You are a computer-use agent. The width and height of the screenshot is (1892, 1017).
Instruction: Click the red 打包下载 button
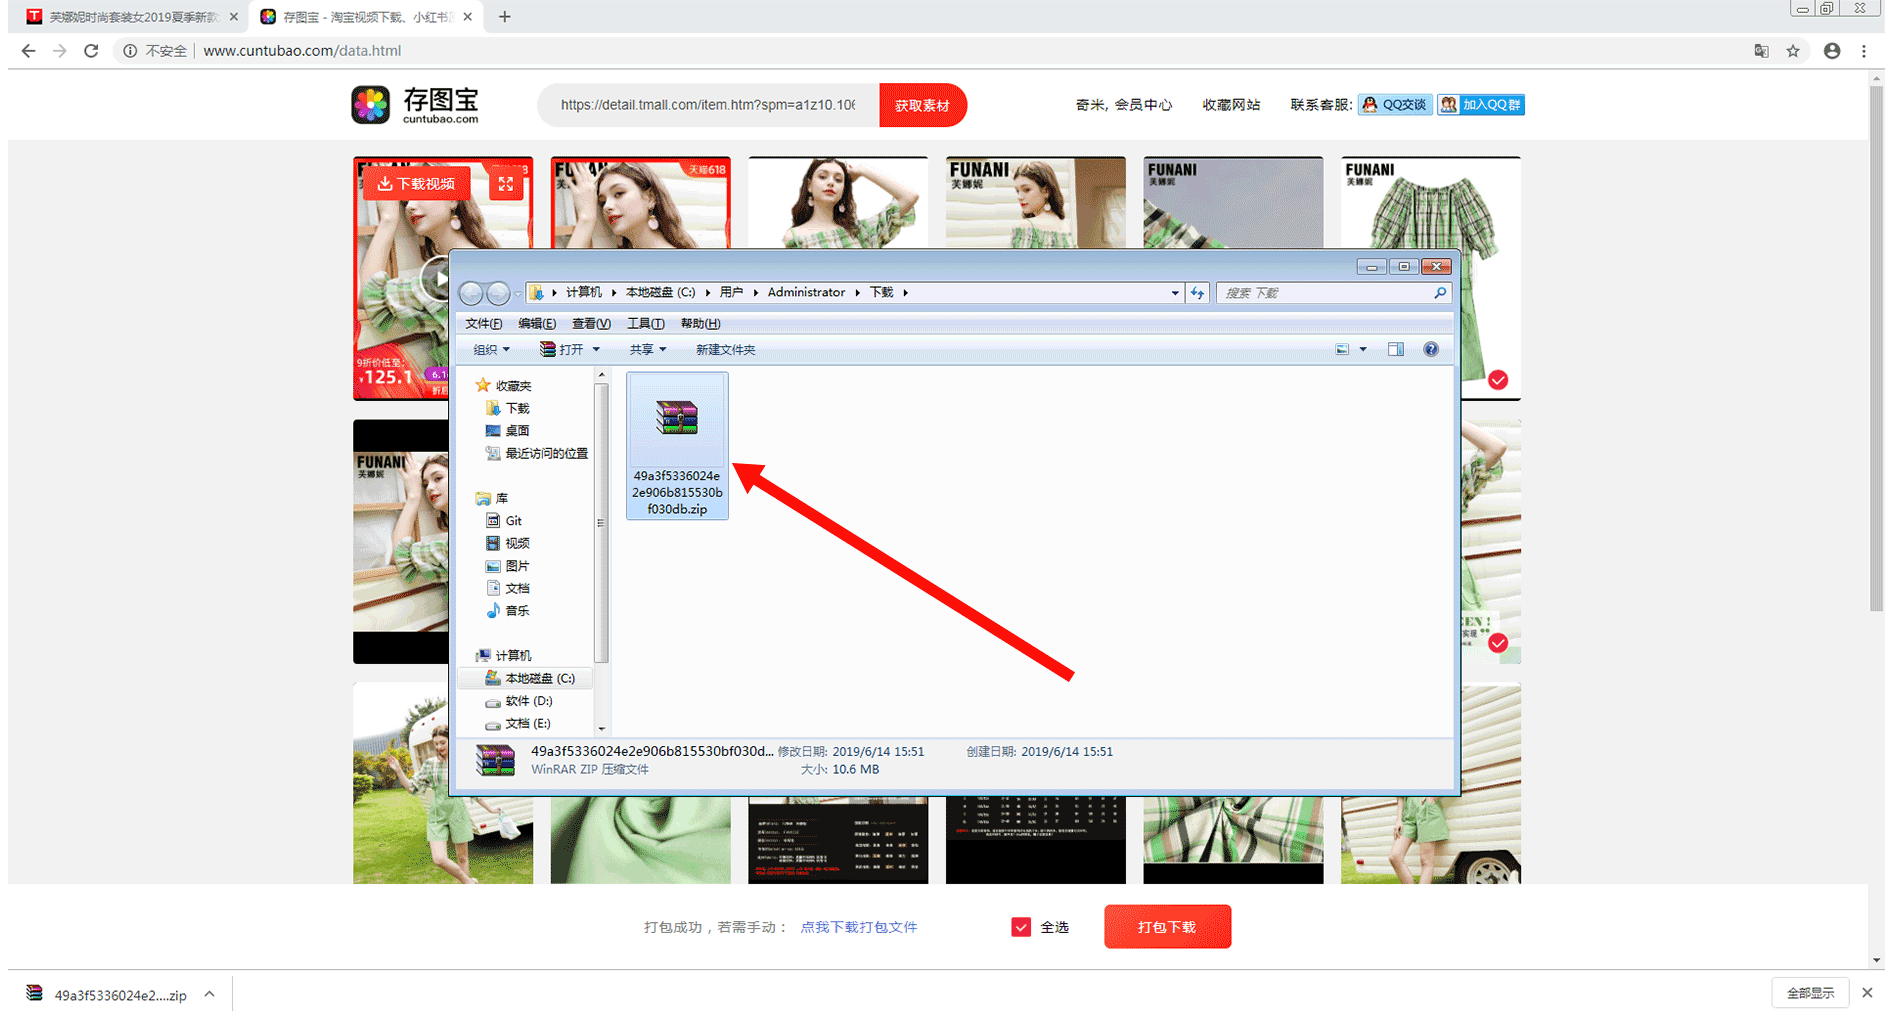tap(1167, 927)
